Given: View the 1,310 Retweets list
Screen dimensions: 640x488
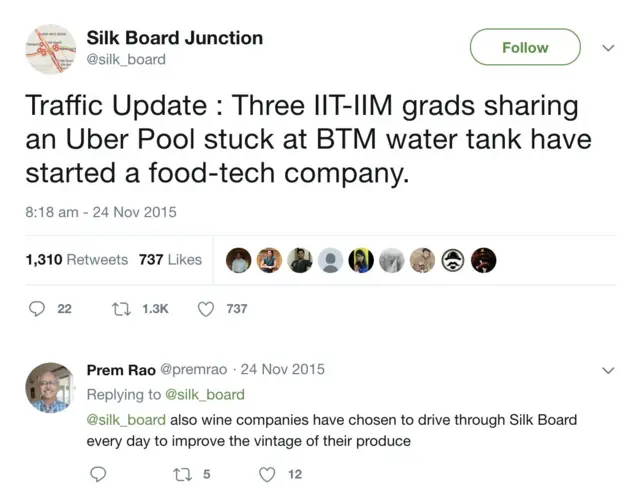Looking at the screenshot, I should coord(77,260).
